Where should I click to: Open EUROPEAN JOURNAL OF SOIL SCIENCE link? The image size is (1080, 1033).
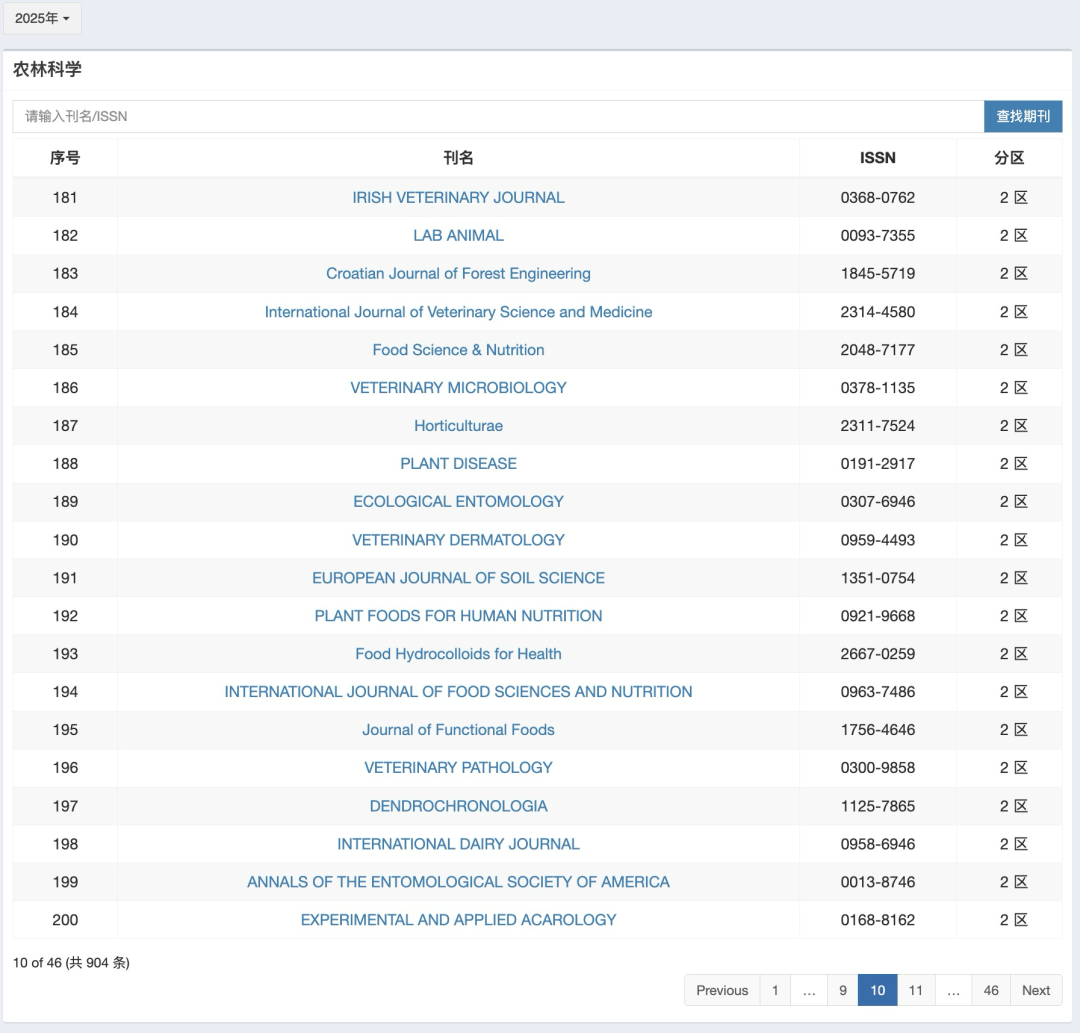click(x=458, y=578)
